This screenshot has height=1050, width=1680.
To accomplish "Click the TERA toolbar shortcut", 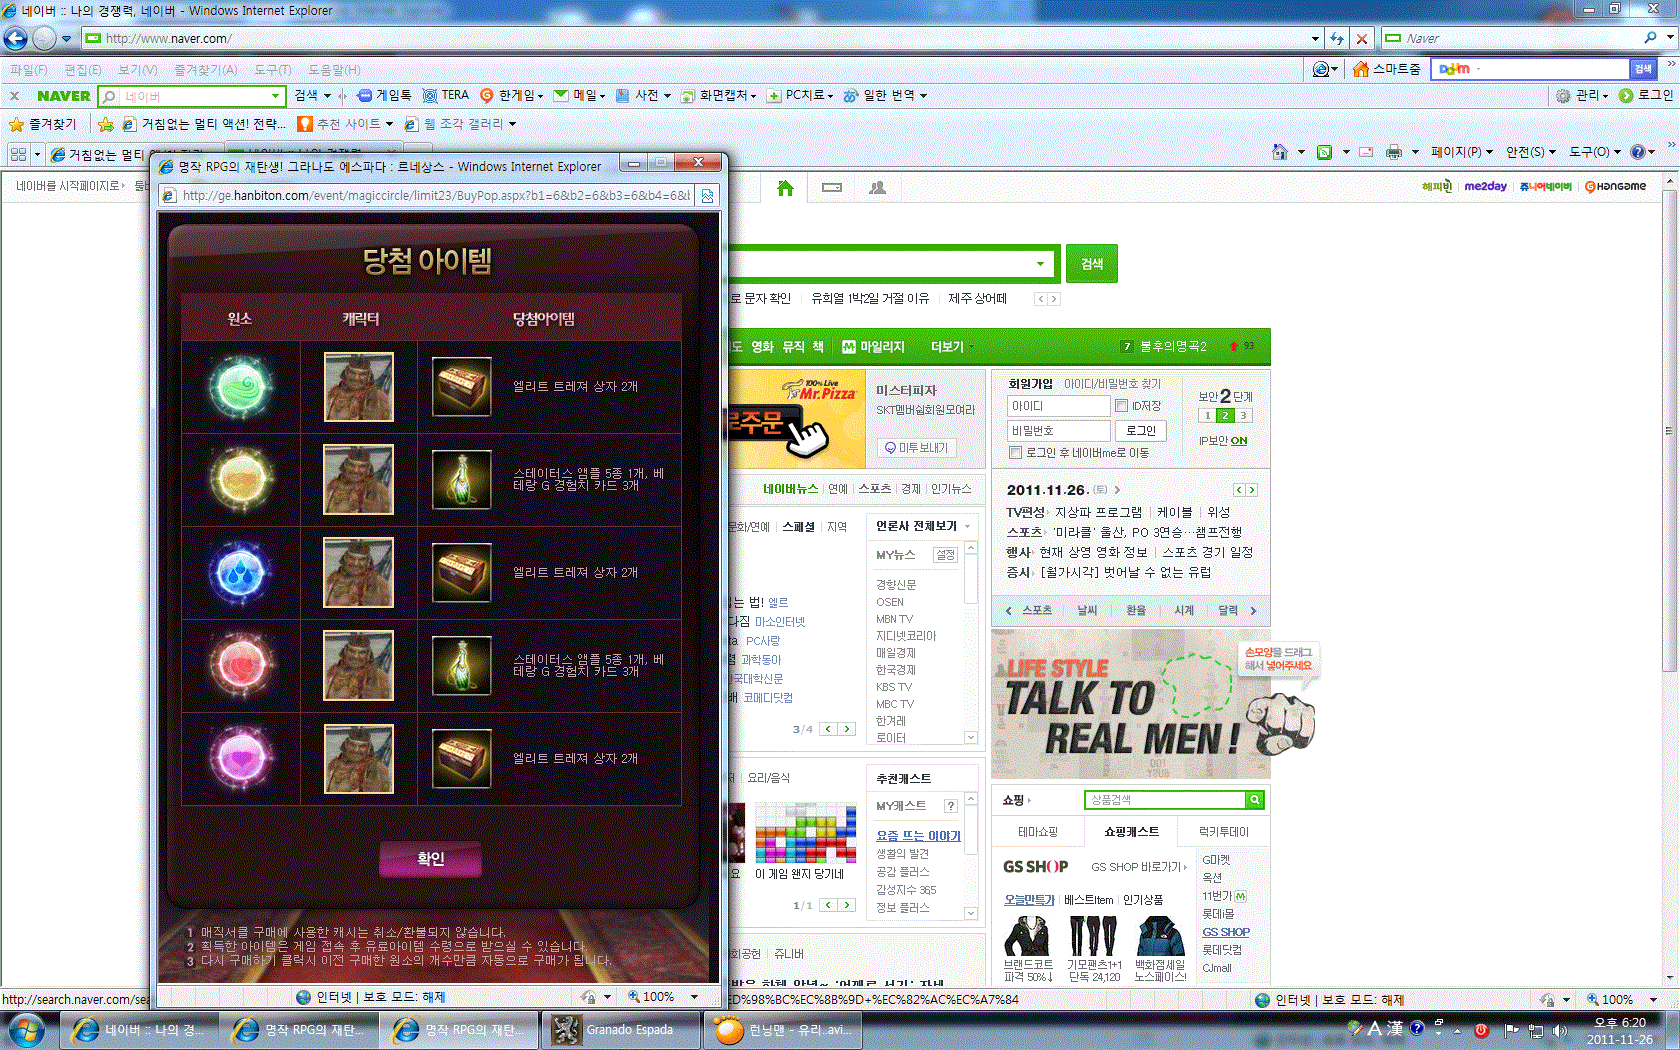I will point(445,95).
